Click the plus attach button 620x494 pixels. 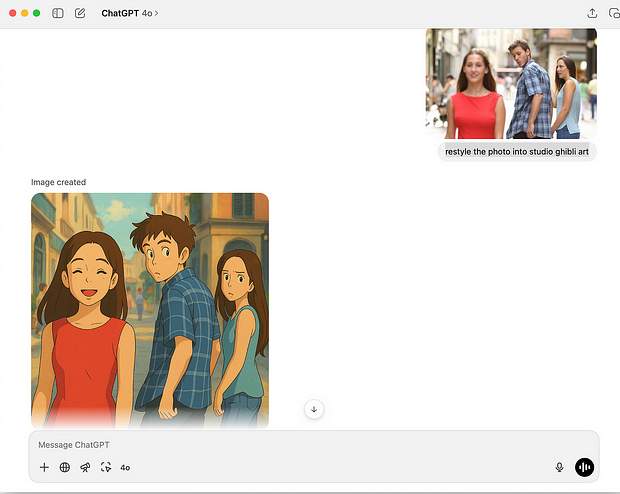click(x=44, y=468)
